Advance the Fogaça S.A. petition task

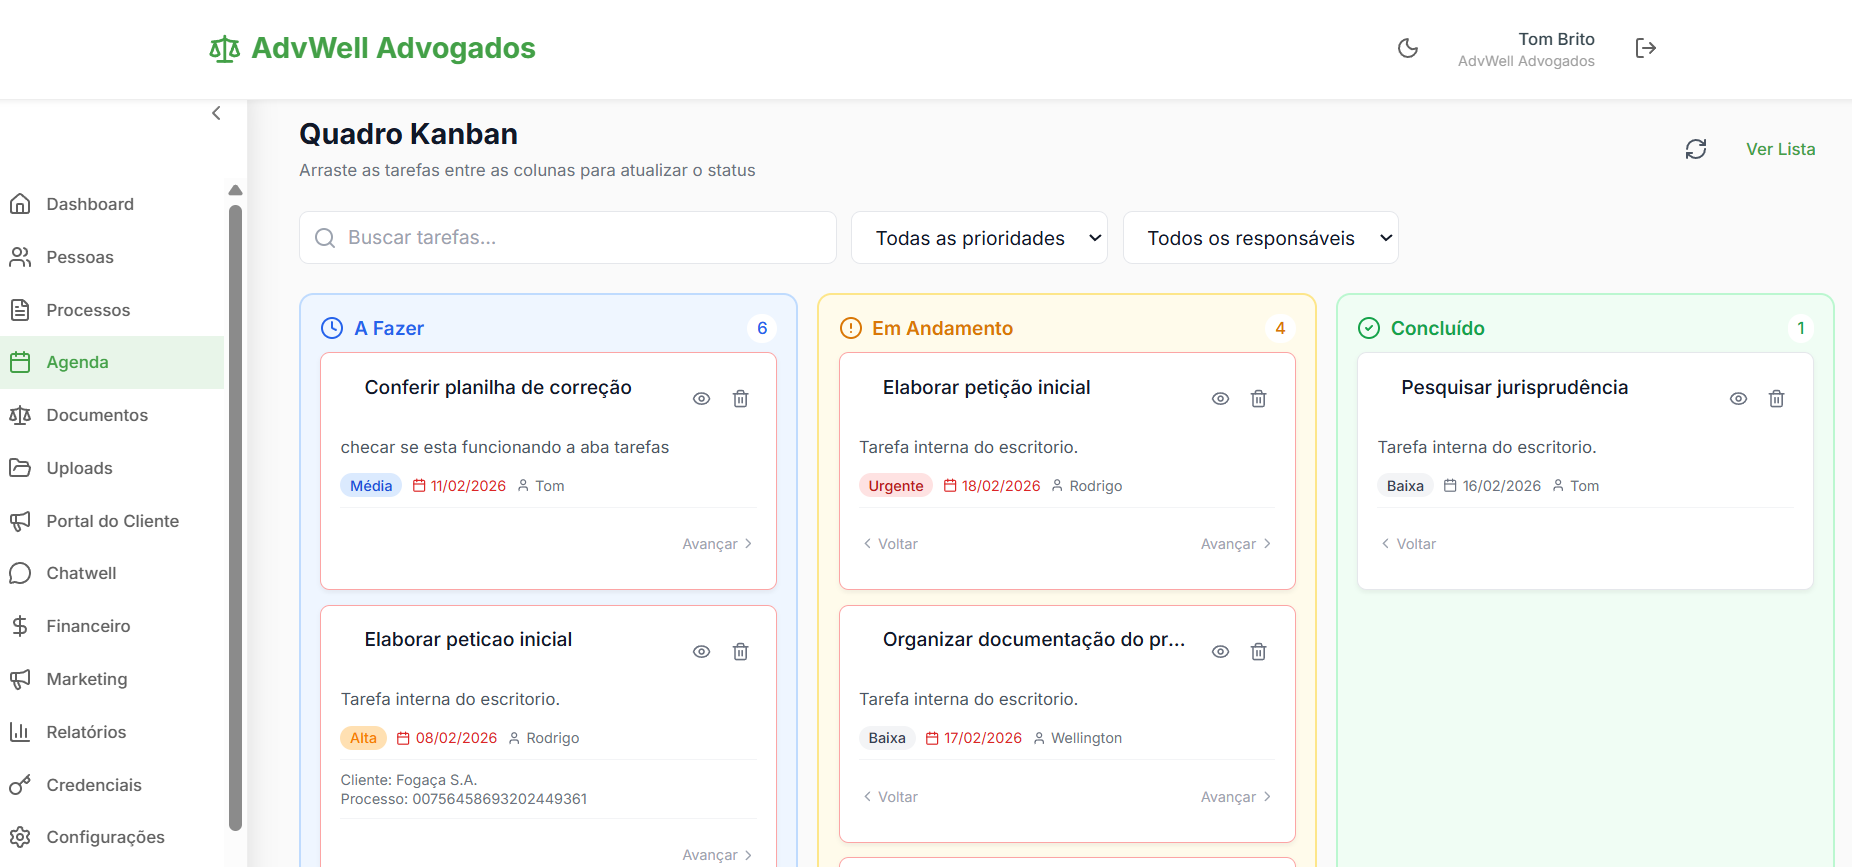coord(717,855)
